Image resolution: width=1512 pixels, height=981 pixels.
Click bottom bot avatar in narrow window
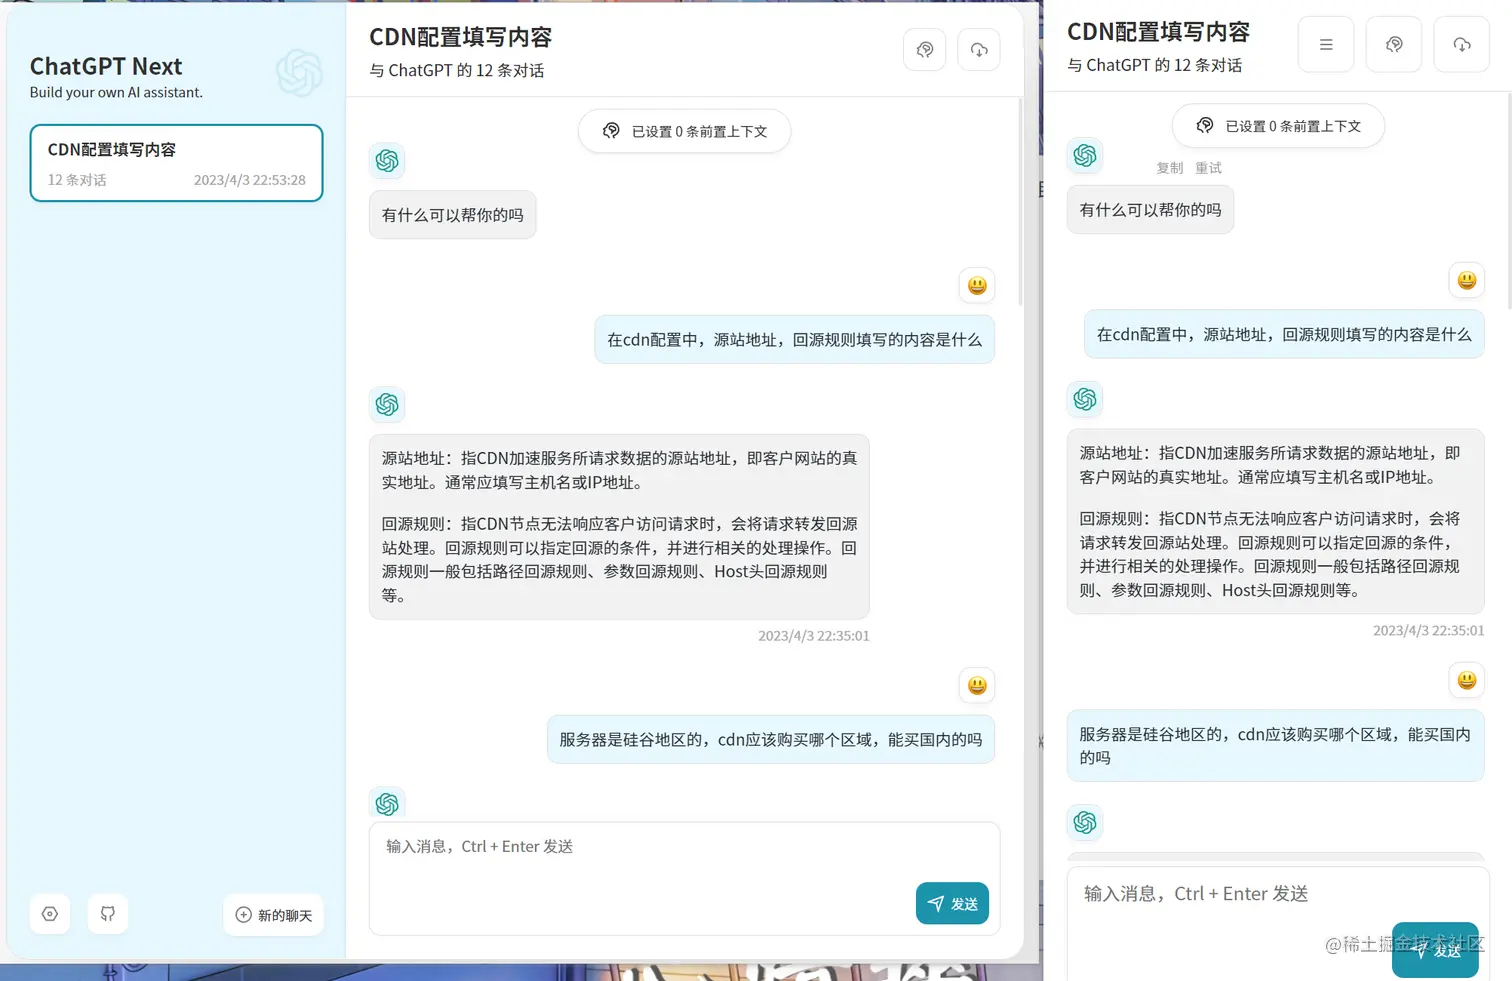1085,822
